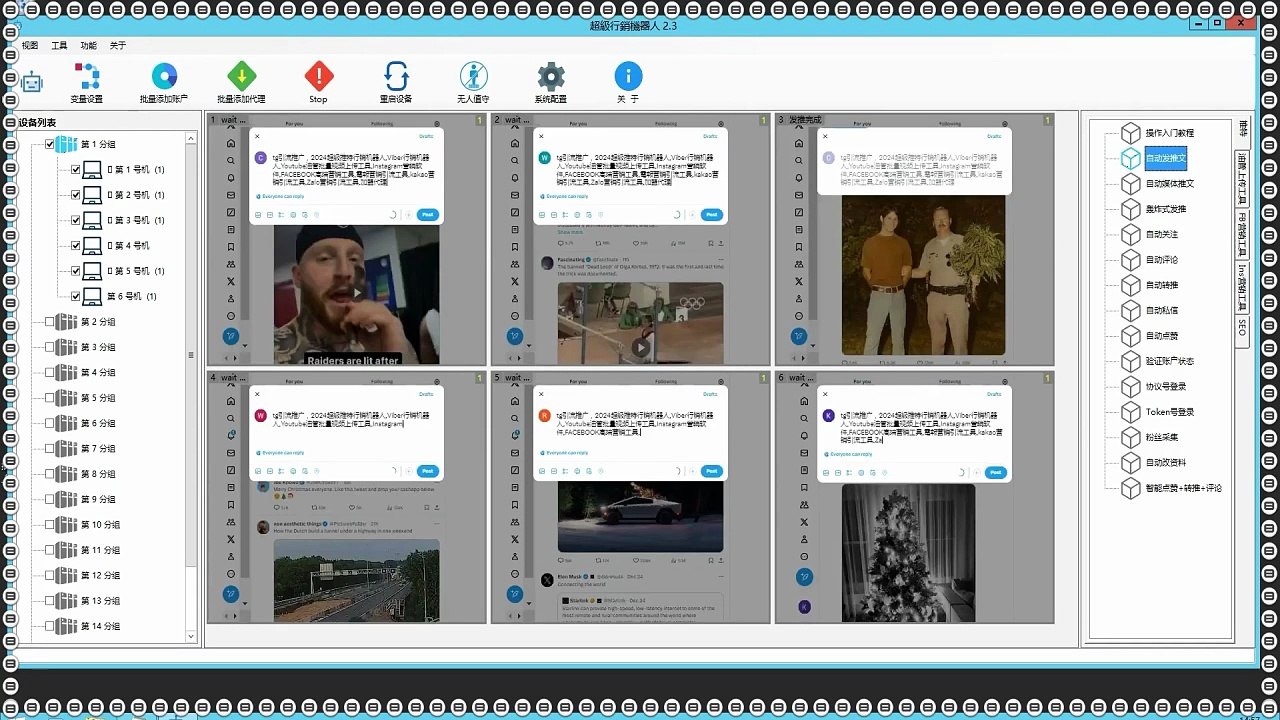Click Post button in device 4 panel
Screen dimensions: 1280x720
pyautogui.click(x=427, y=471)
